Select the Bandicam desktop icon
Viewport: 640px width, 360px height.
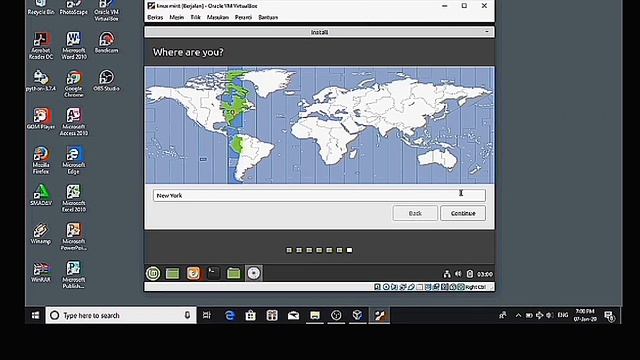pyautogui.click(x=107, y=42)
